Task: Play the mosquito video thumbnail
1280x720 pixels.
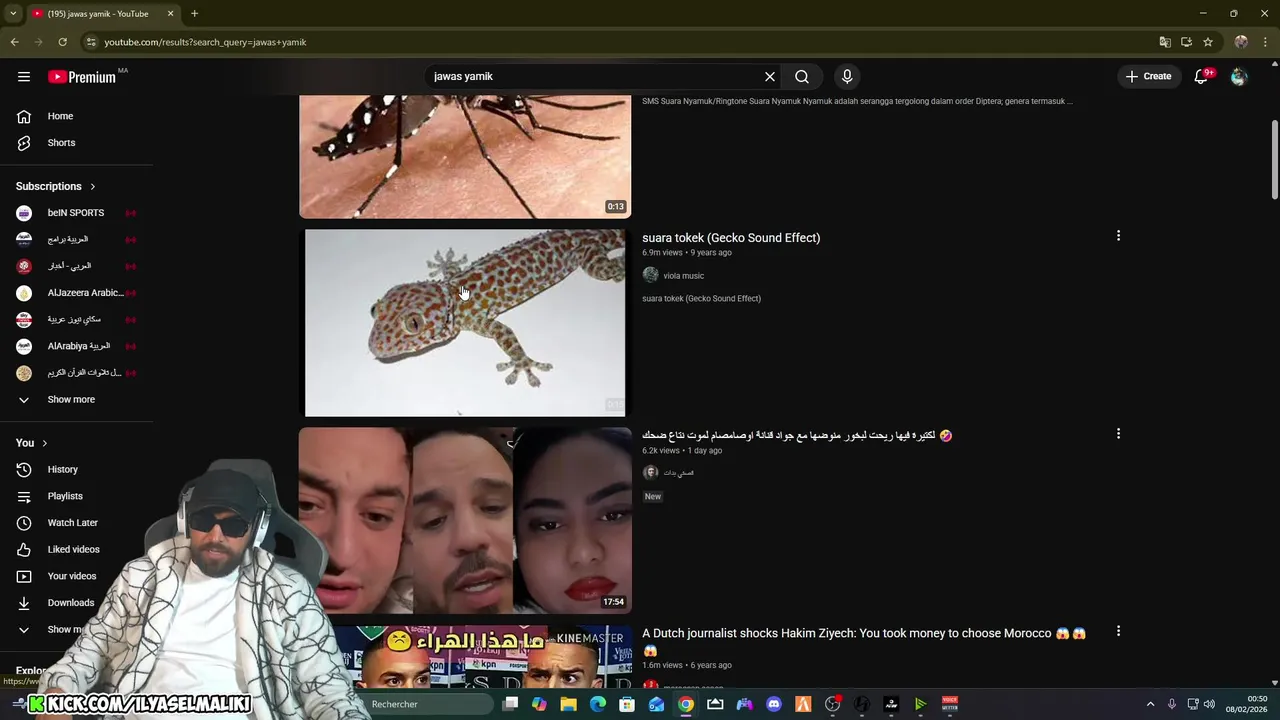Action: pos(465,157)
